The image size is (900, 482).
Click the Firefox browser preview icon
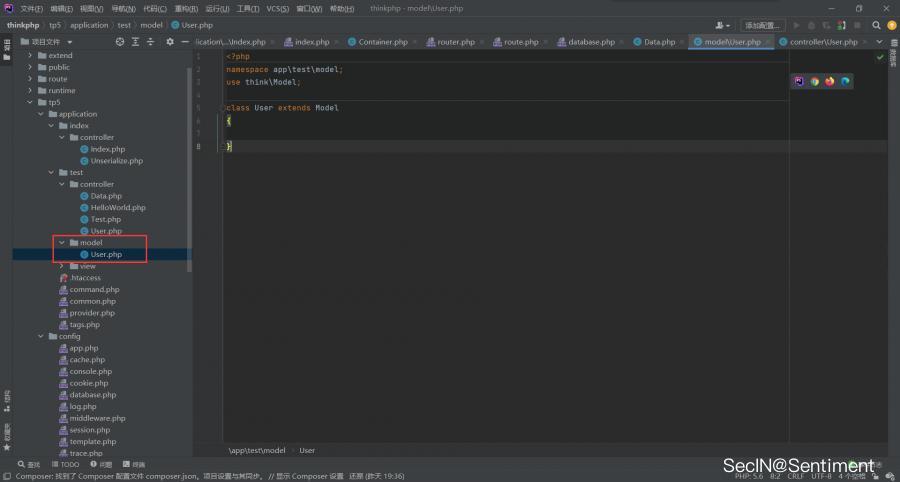pos(829,81)
